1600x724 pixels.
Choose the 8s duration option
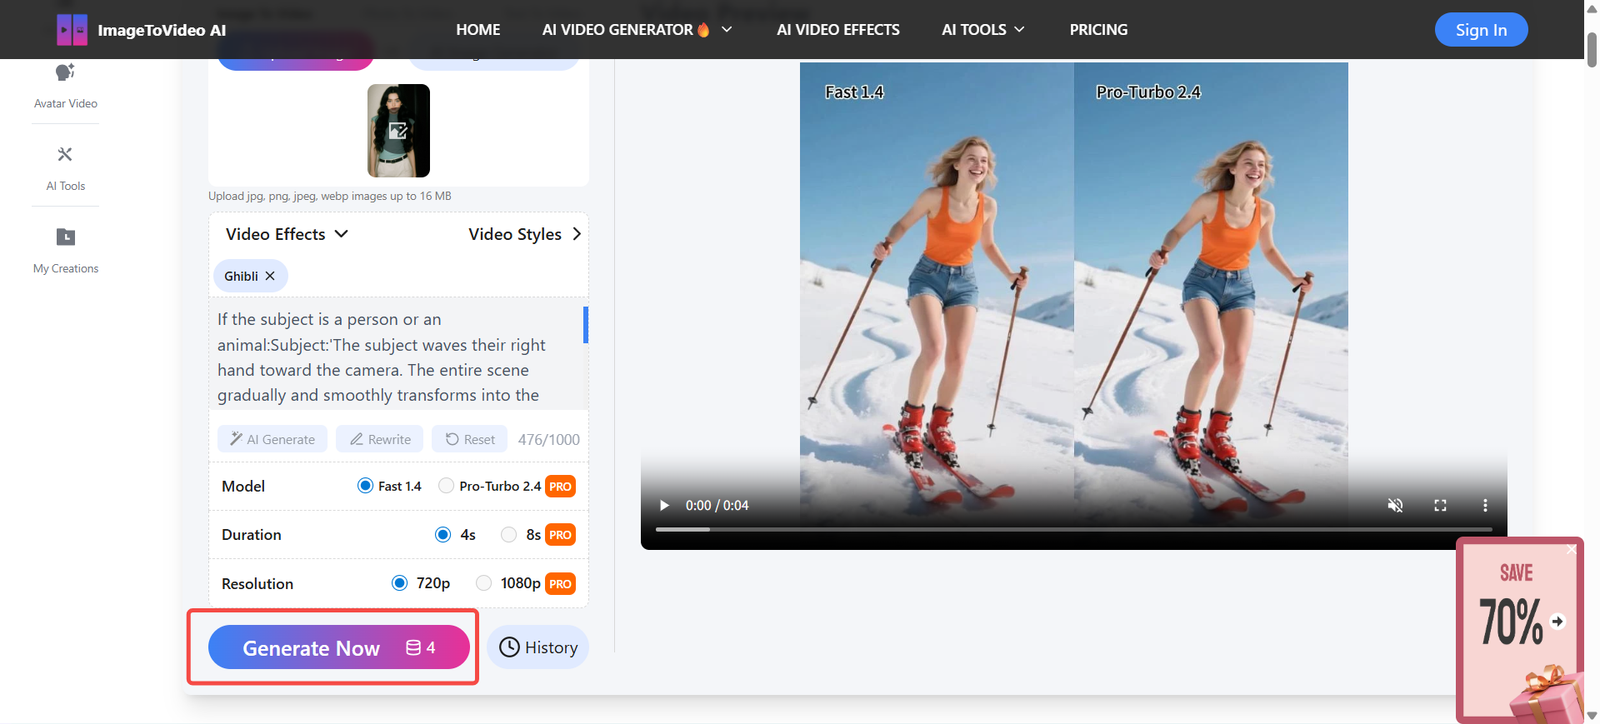coord(509,535)
